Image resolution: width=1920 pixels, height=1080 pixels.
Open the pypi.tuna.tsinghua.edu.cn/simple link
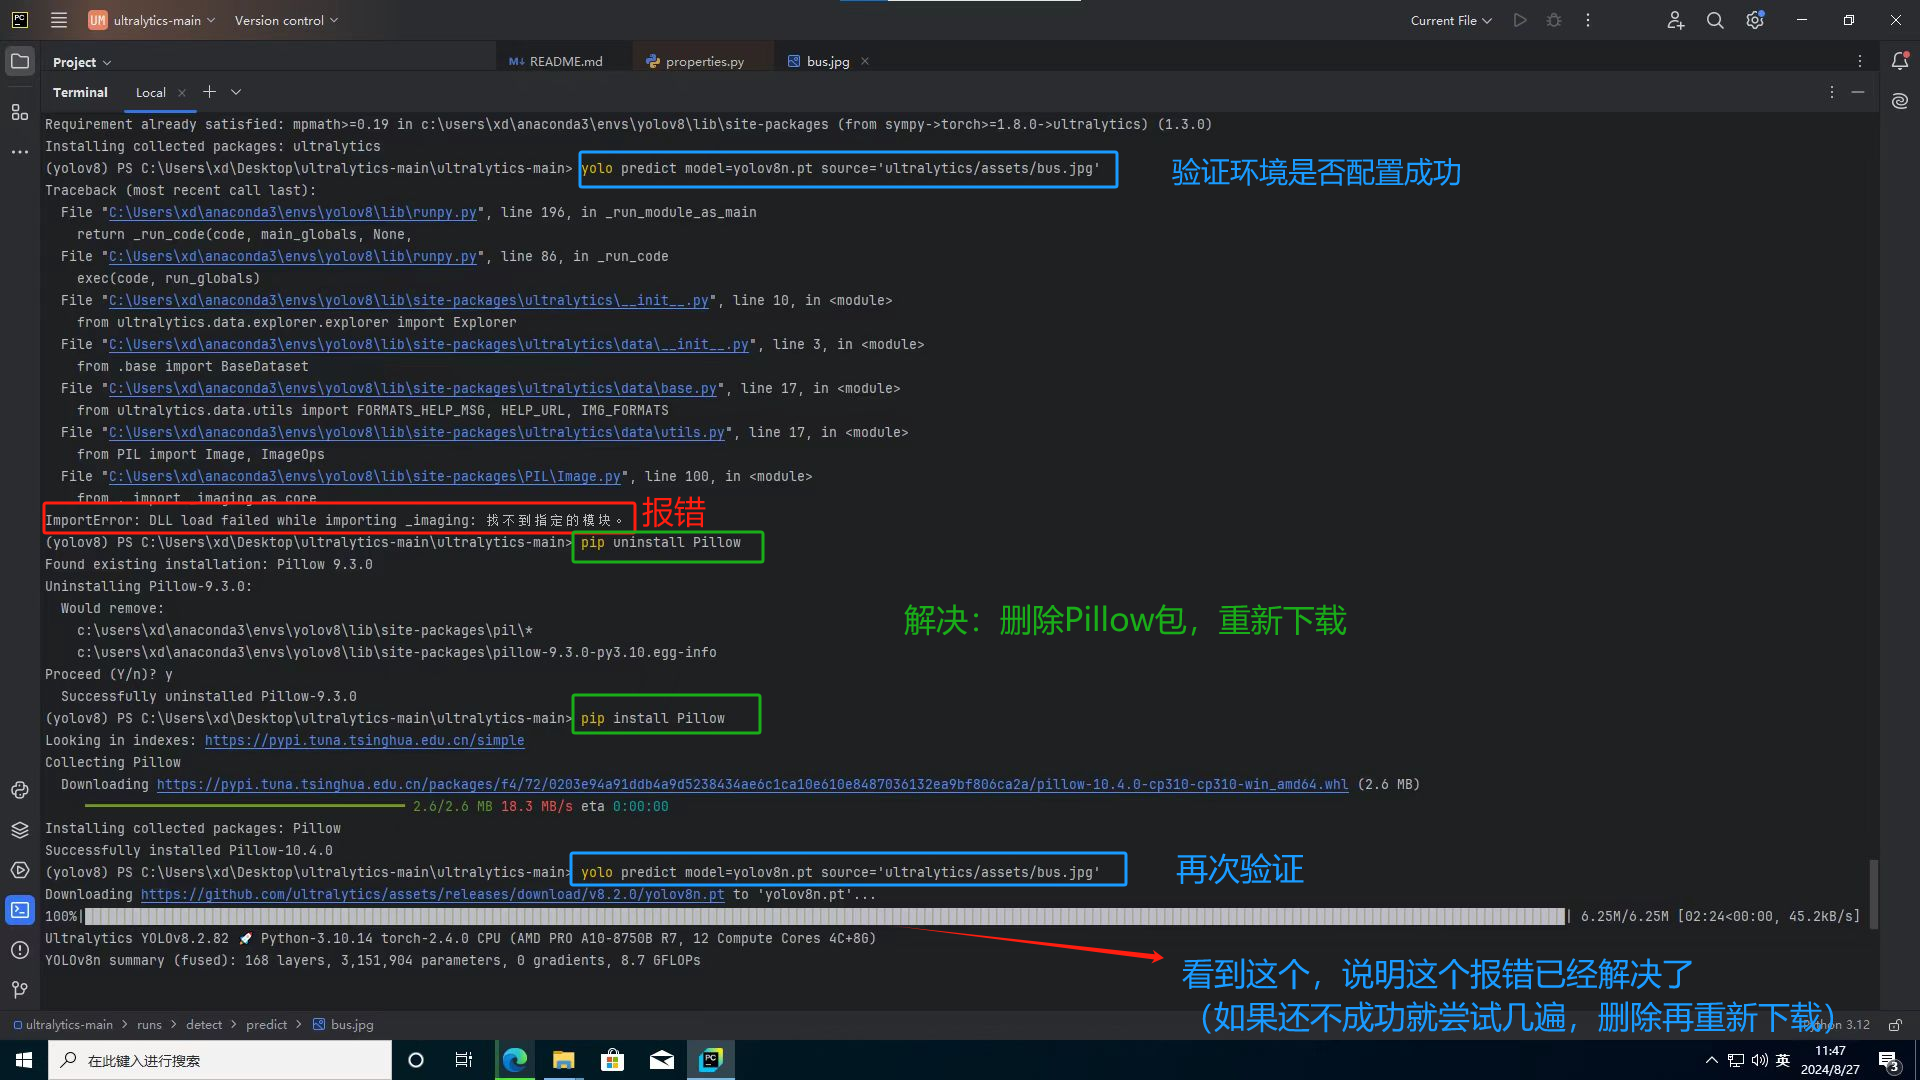[364, 741]
